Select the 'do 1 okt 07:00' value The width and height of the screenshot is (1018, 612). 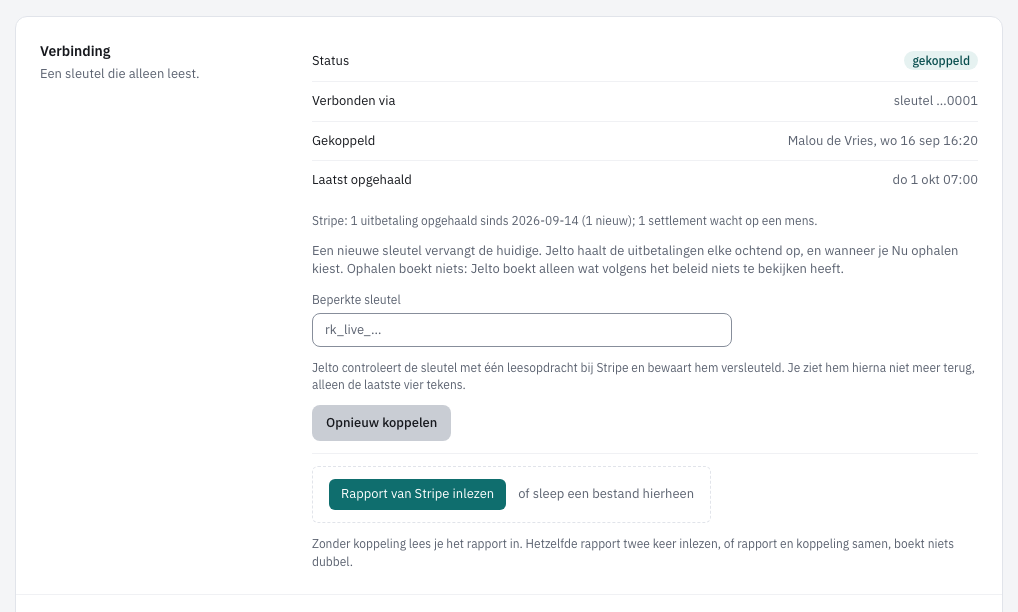(x=935, y=180)
